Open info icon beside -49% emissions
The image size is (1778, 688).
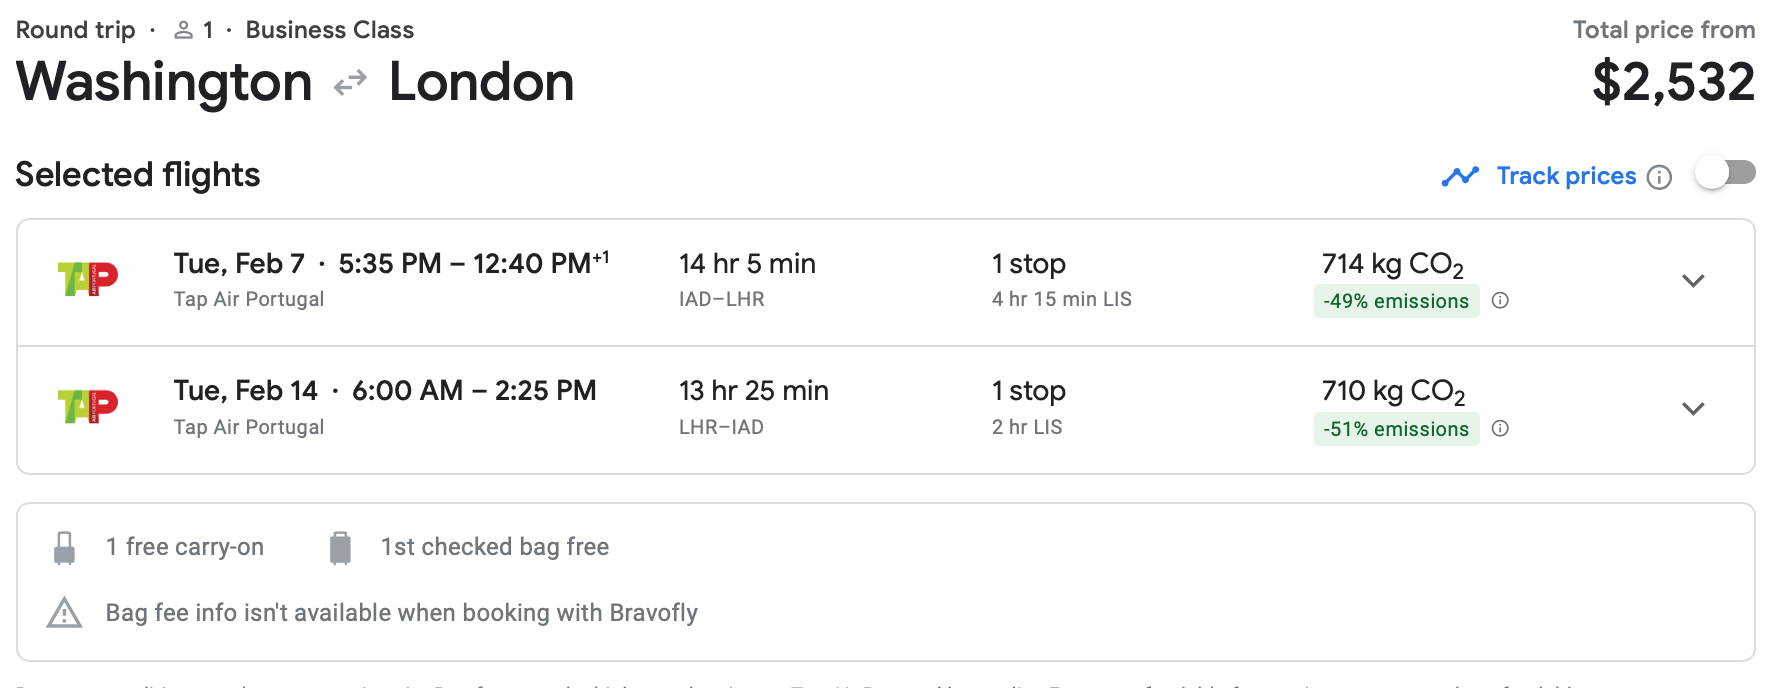point(1500,300)
